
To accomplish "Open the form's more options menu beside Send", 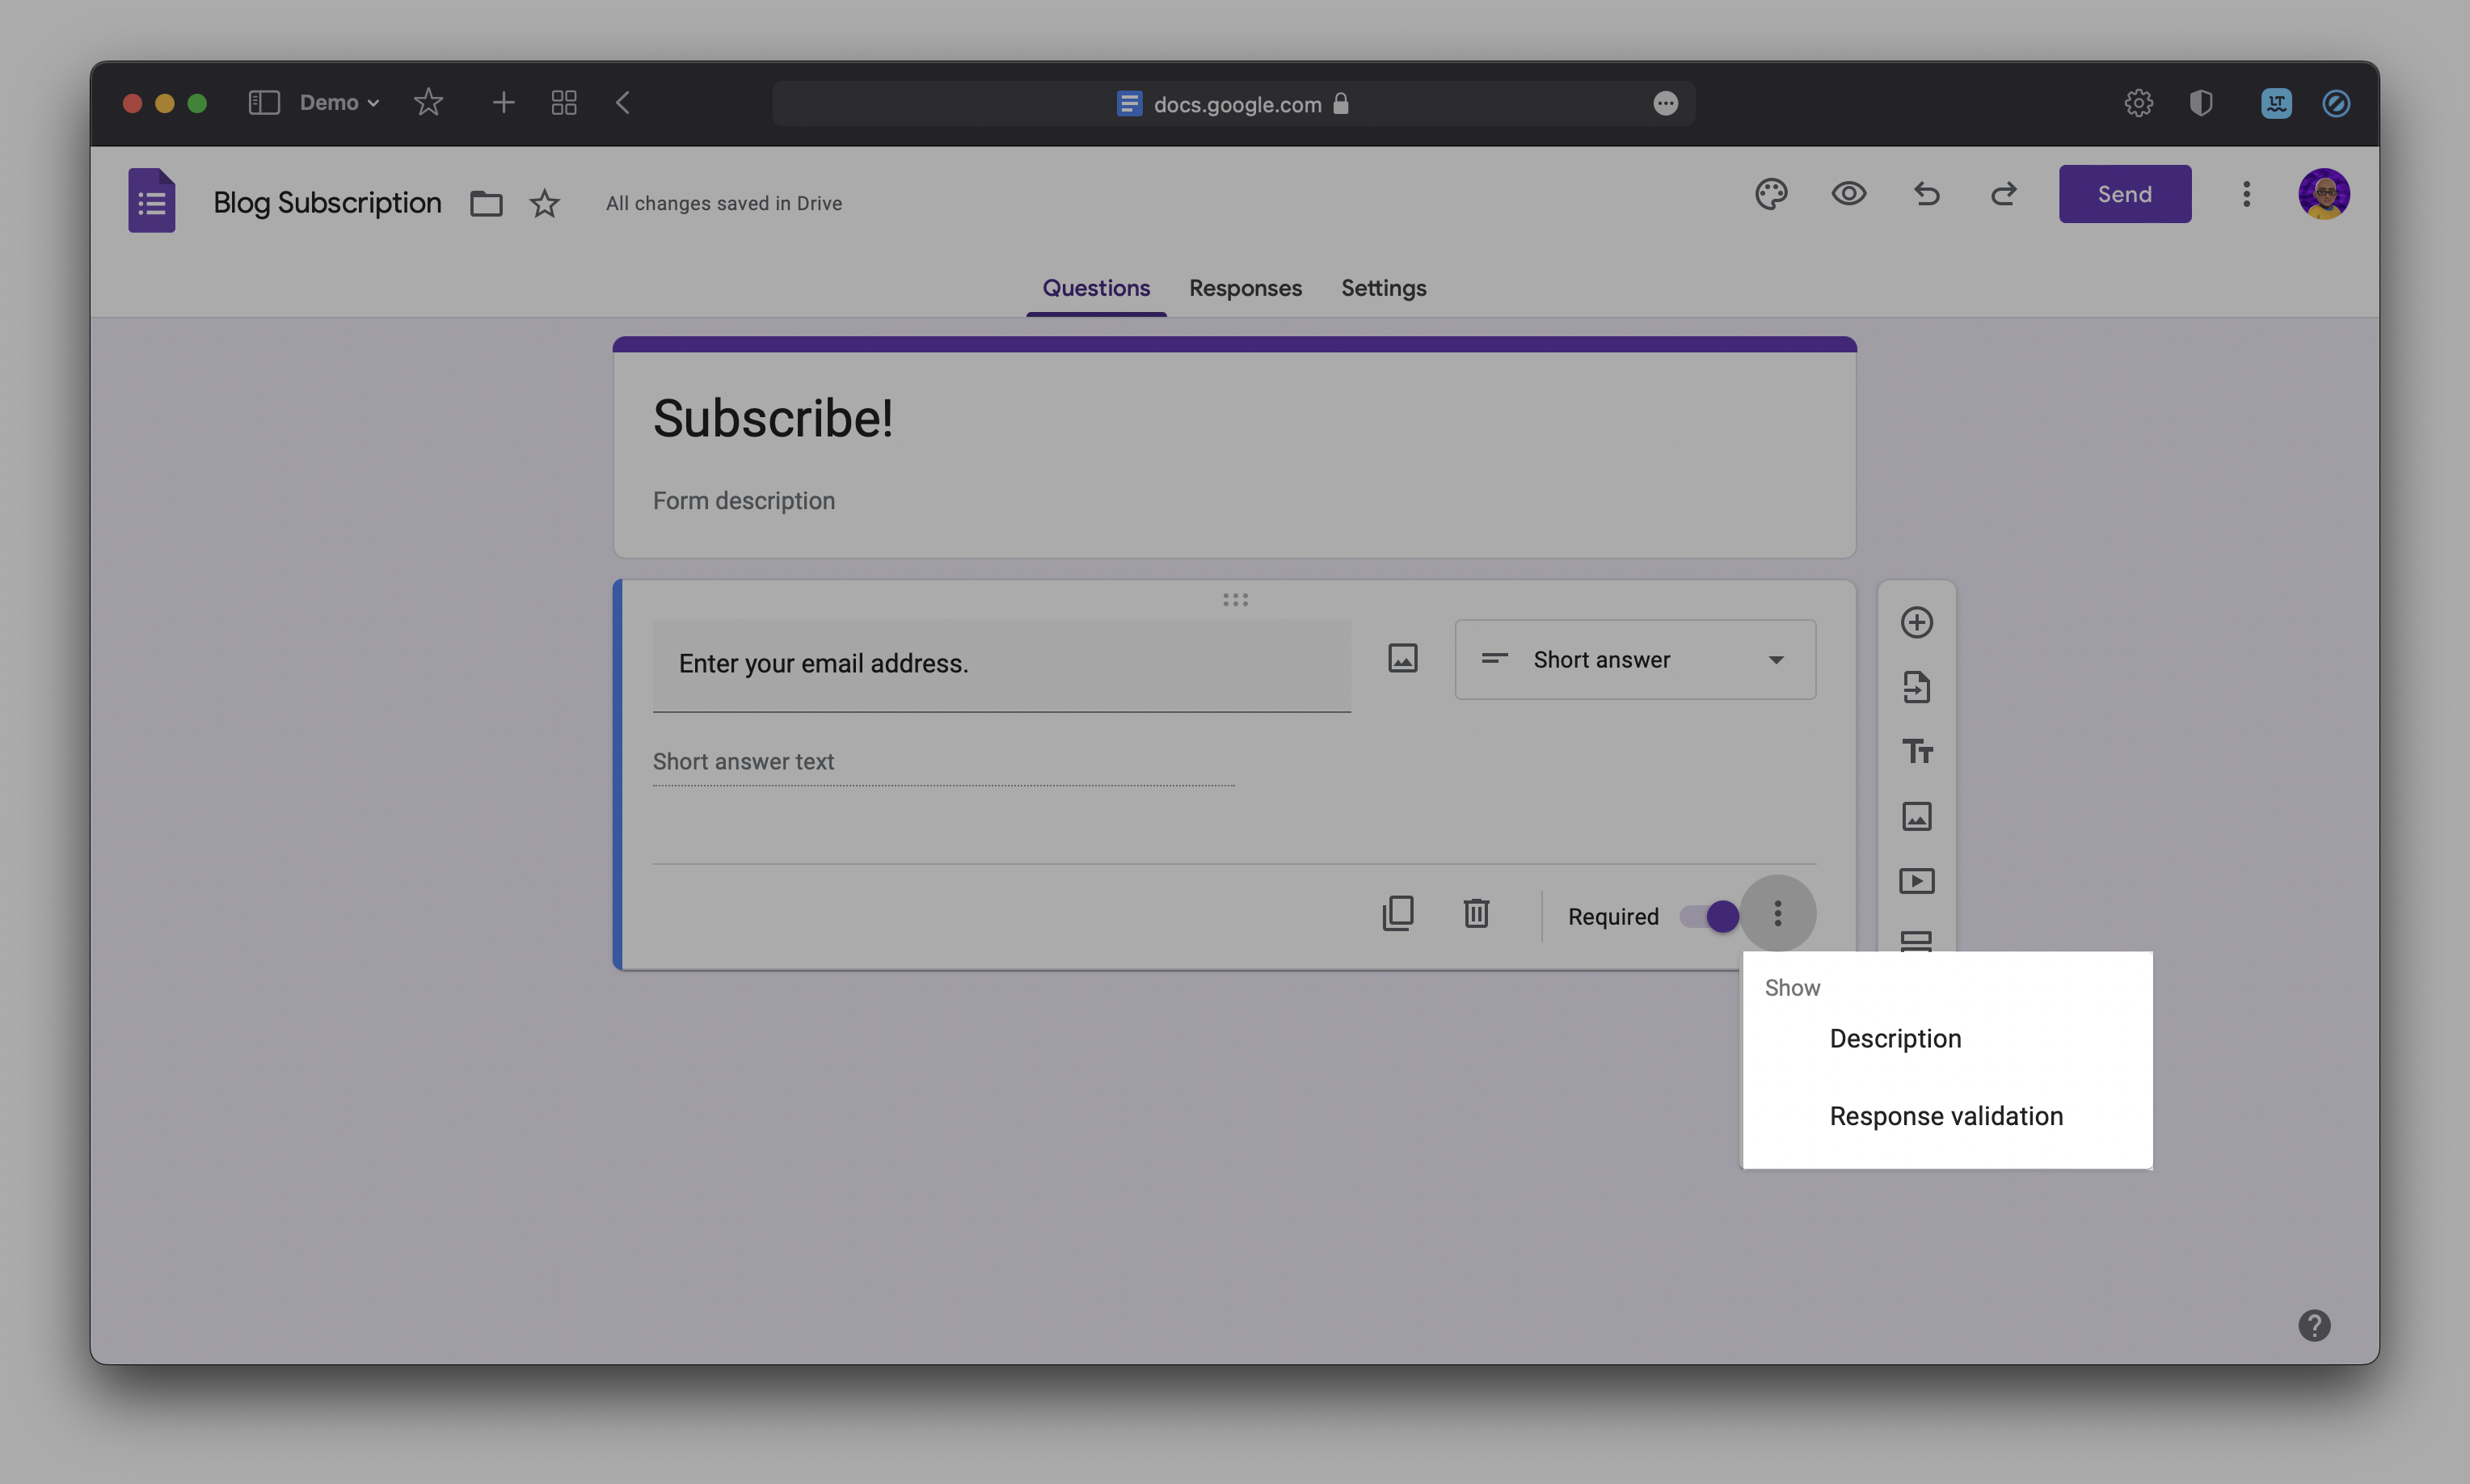I will point(2246,194).
